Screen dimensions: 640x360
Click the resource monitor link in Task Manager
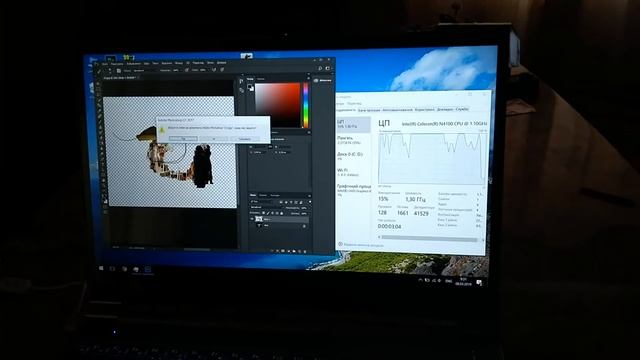363,245
